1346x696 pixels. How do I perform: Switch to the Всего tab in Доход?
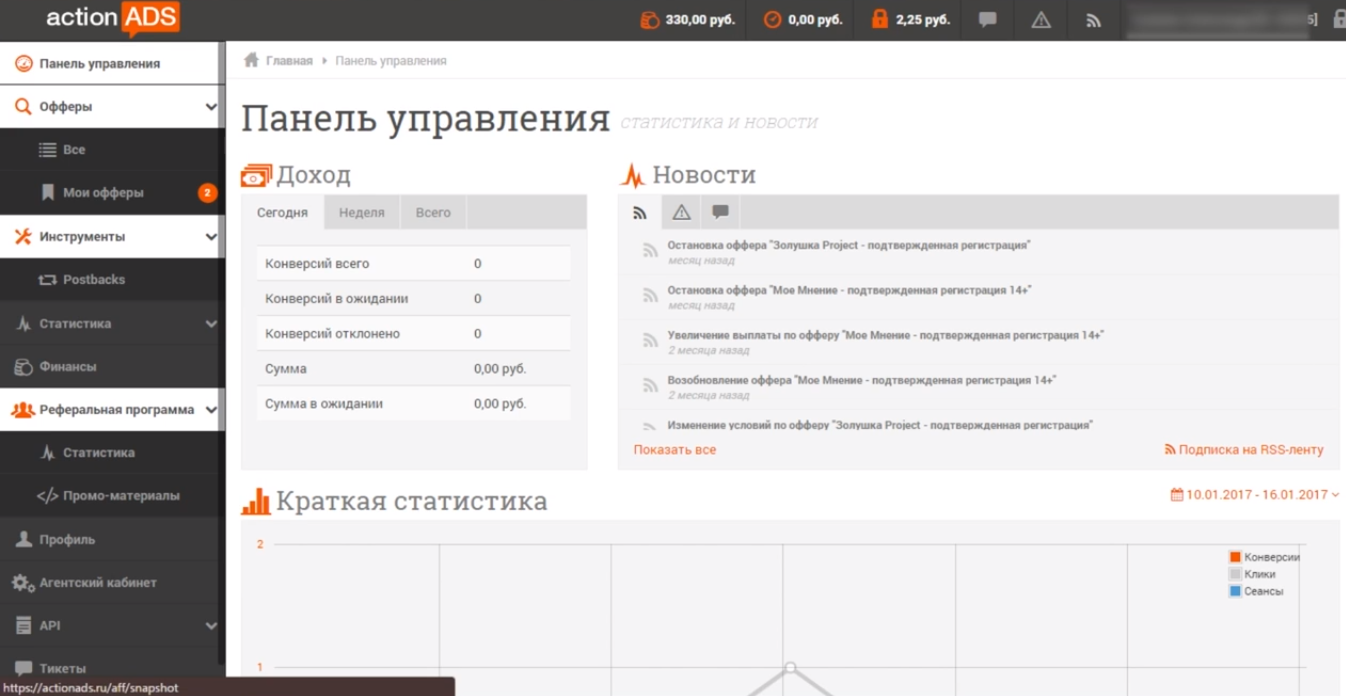[433, 212]
